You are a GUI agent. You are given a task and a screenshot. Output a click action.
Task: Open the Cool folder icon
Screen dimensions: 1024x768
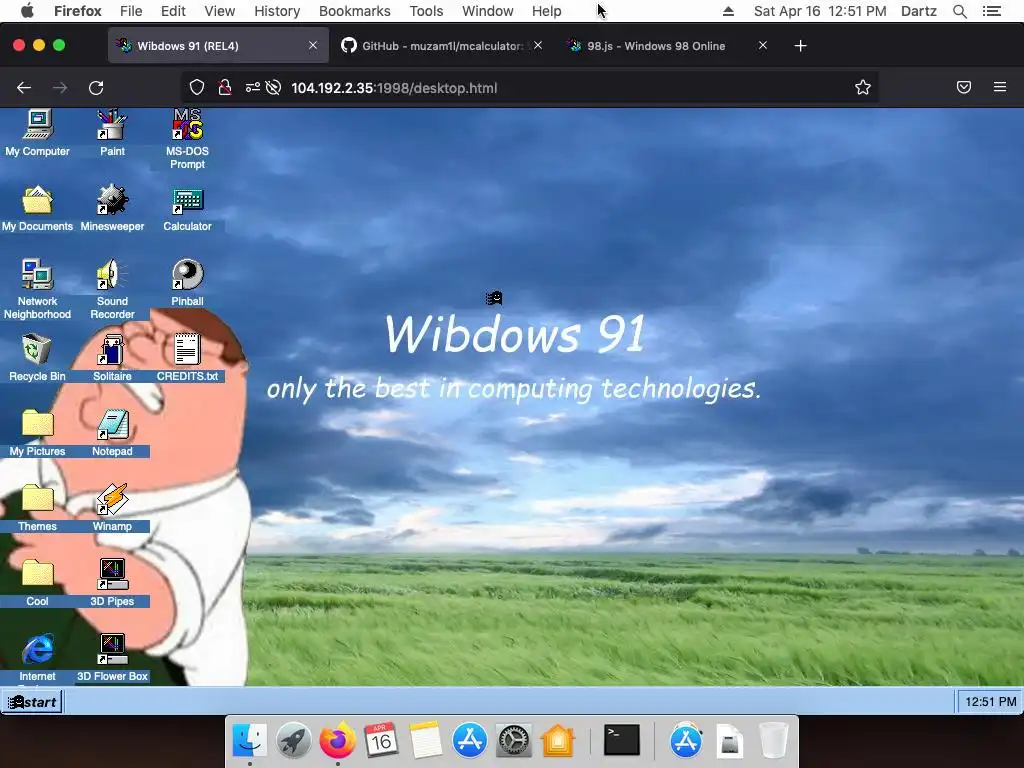point(37,583)
